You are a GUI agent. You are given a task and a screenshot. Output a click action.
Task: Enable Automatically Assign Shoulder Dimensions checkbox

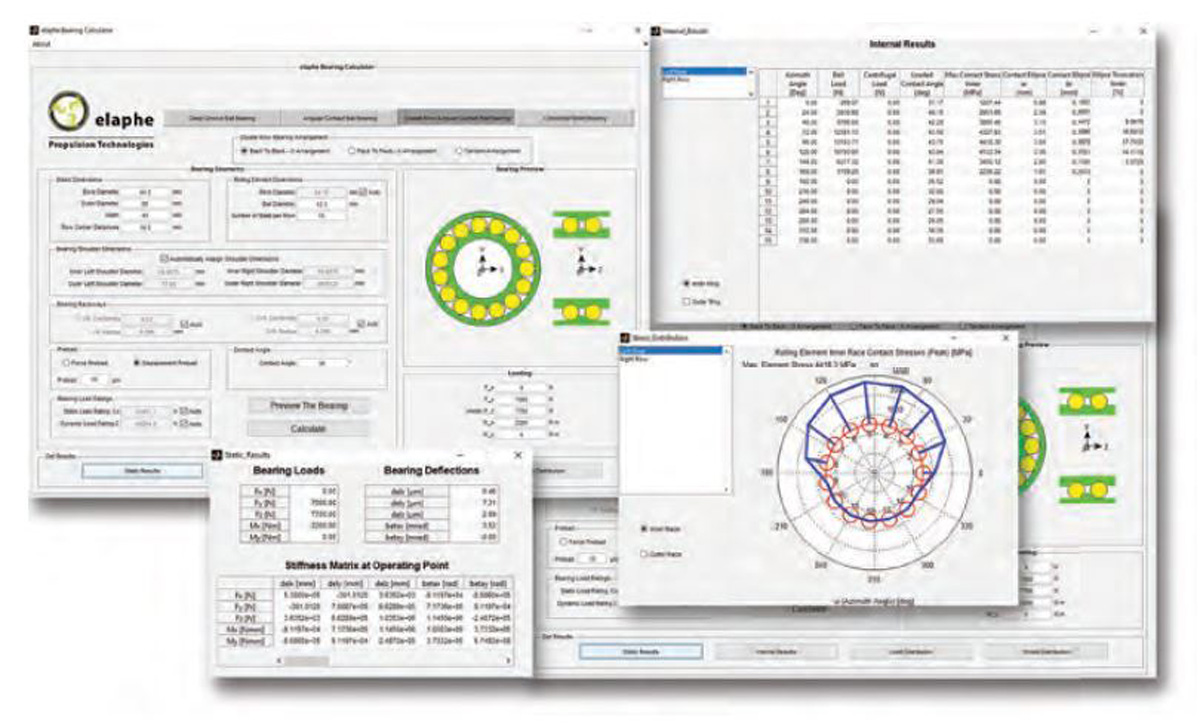pos(164,257)
